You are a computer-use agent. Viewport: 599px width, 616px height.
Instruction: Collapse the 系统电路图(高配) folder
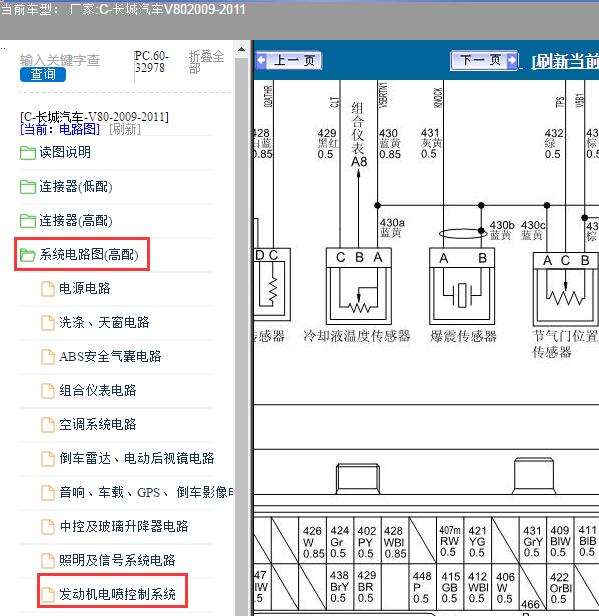[89, 255]
